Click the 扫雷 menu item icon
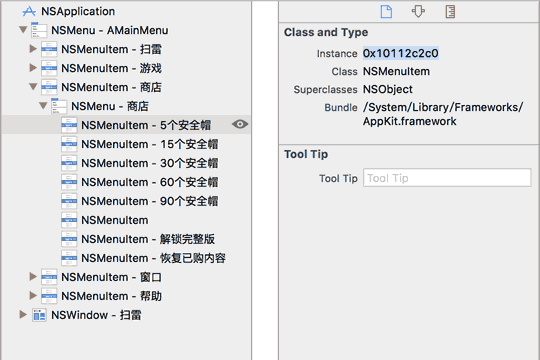The image size is (540, 360). click(49, 49)
